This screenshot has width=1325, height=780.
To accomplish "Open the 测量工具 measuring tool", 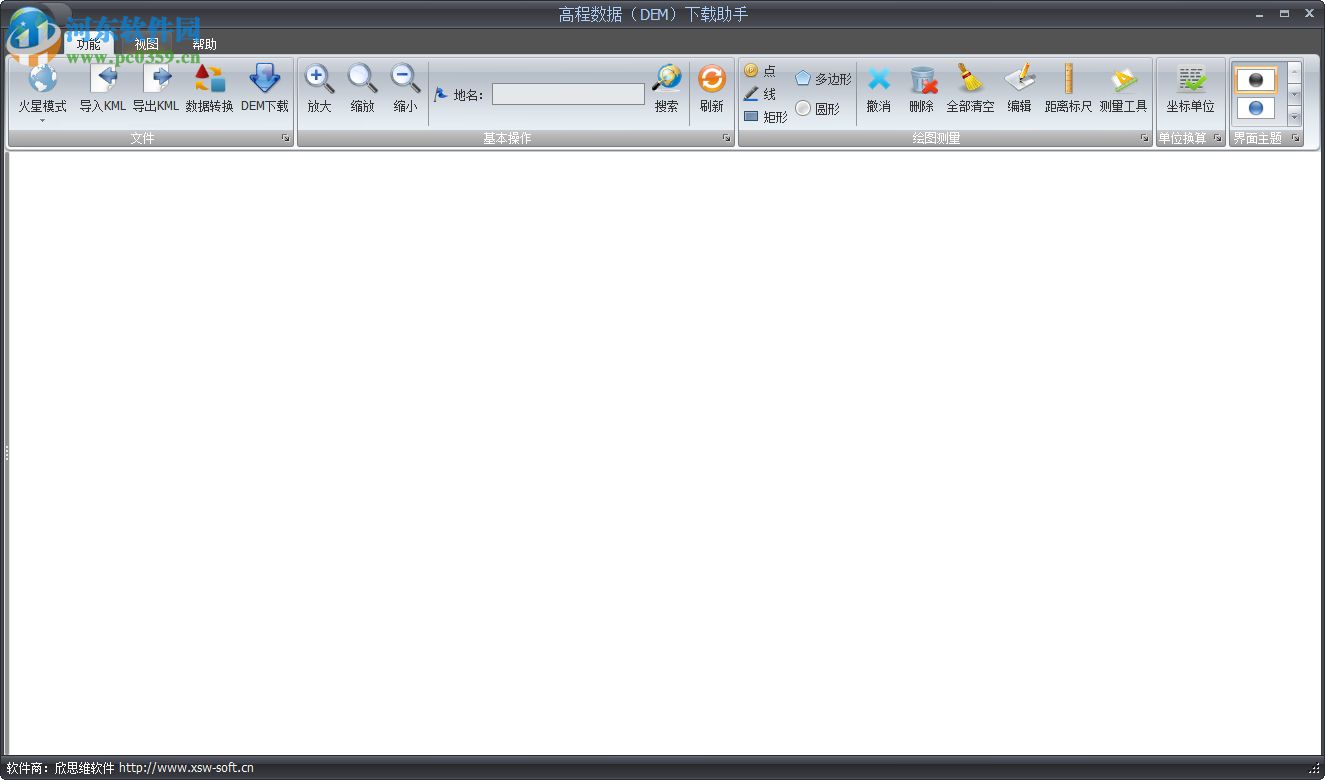I will tap(1123, 88).
